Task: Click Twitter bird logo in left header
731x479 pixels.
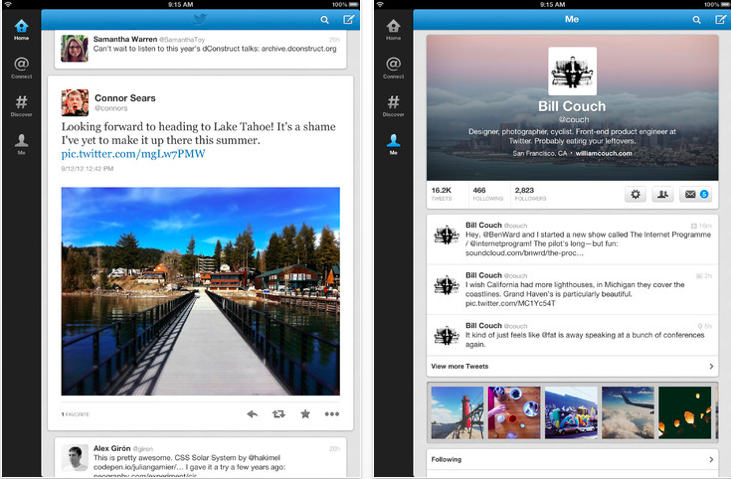Action: click(x=200, y=20)
